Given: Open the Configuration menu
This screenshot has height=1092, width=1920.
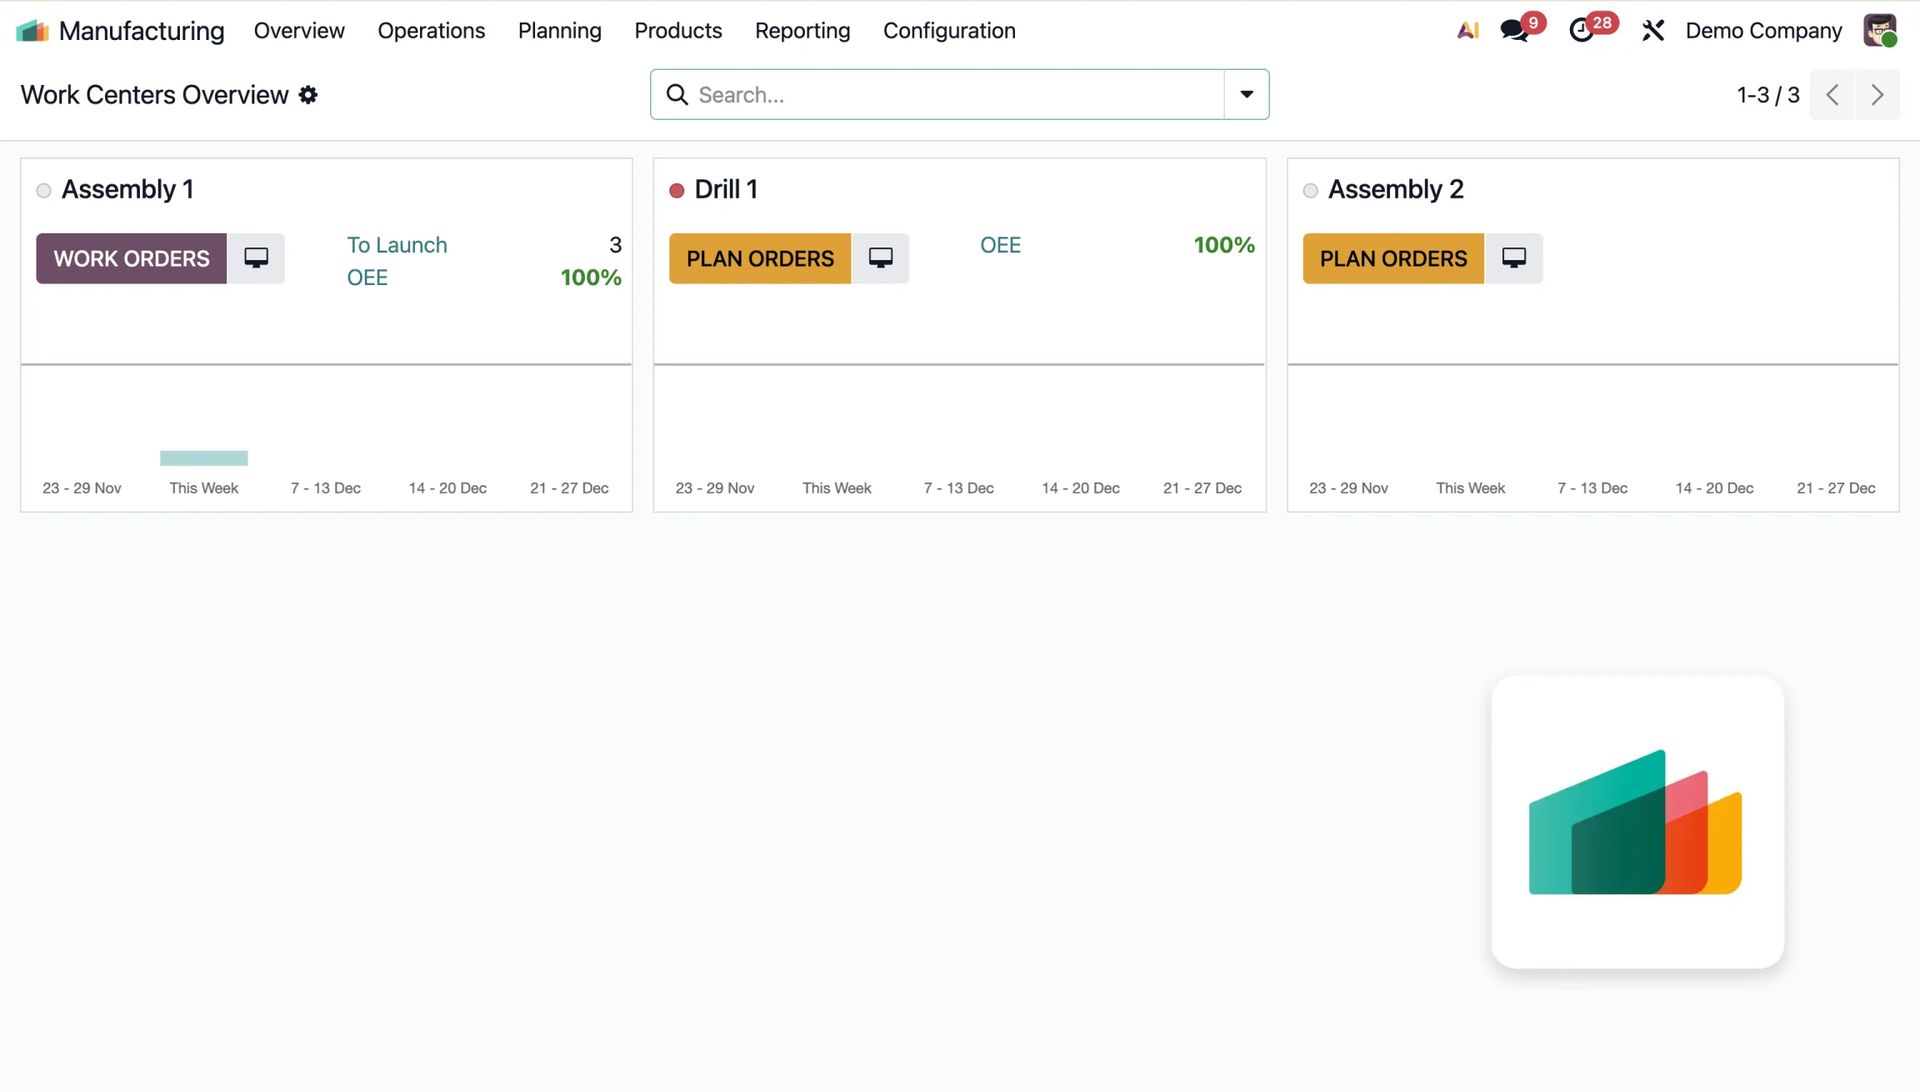Looking at the screenshot, I should (949, 31).
